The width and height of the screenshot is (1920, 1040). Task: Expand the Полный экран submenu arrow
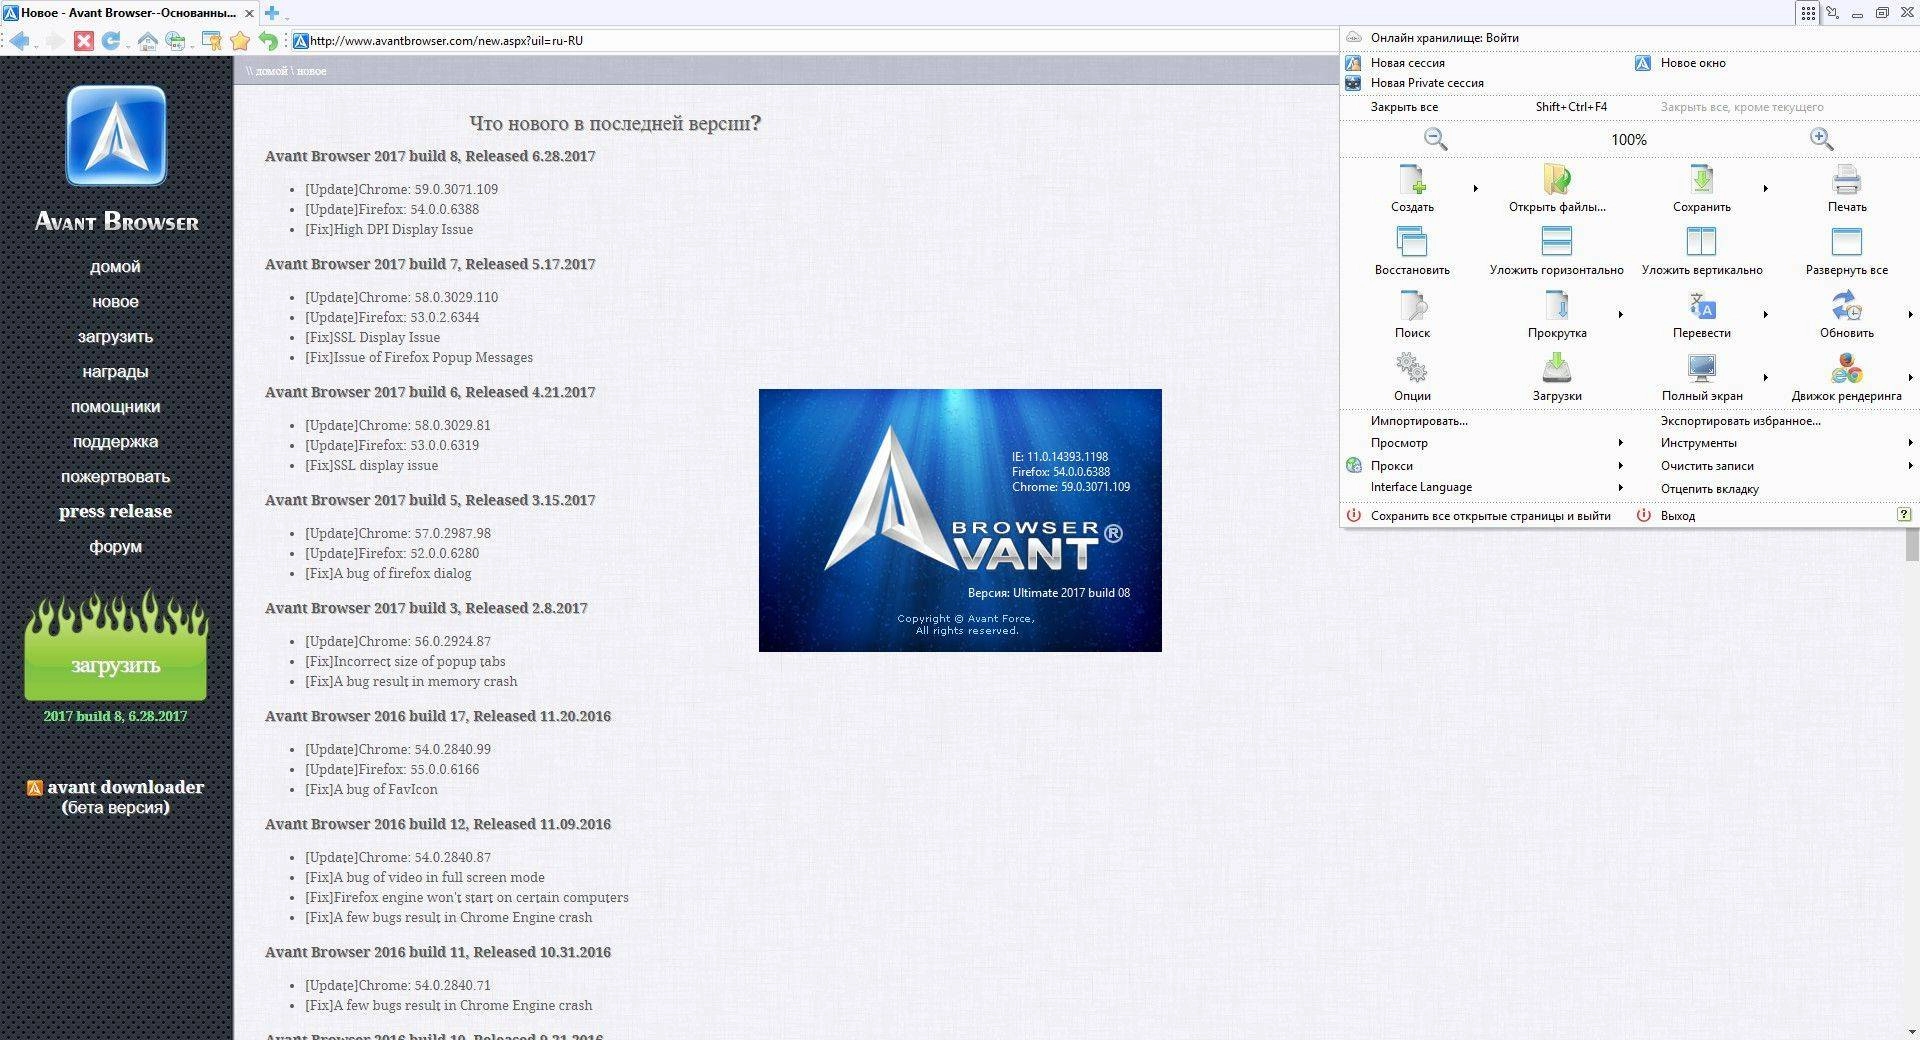point(1765,377)
